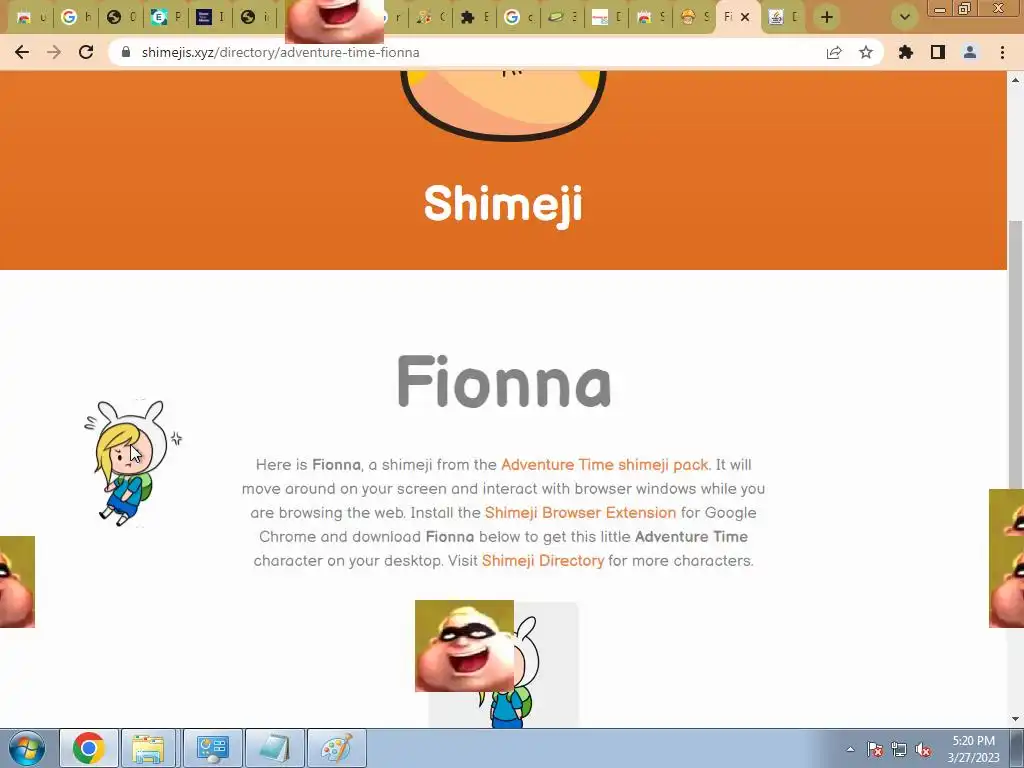Close the active Fionna tab

point(745,17)
